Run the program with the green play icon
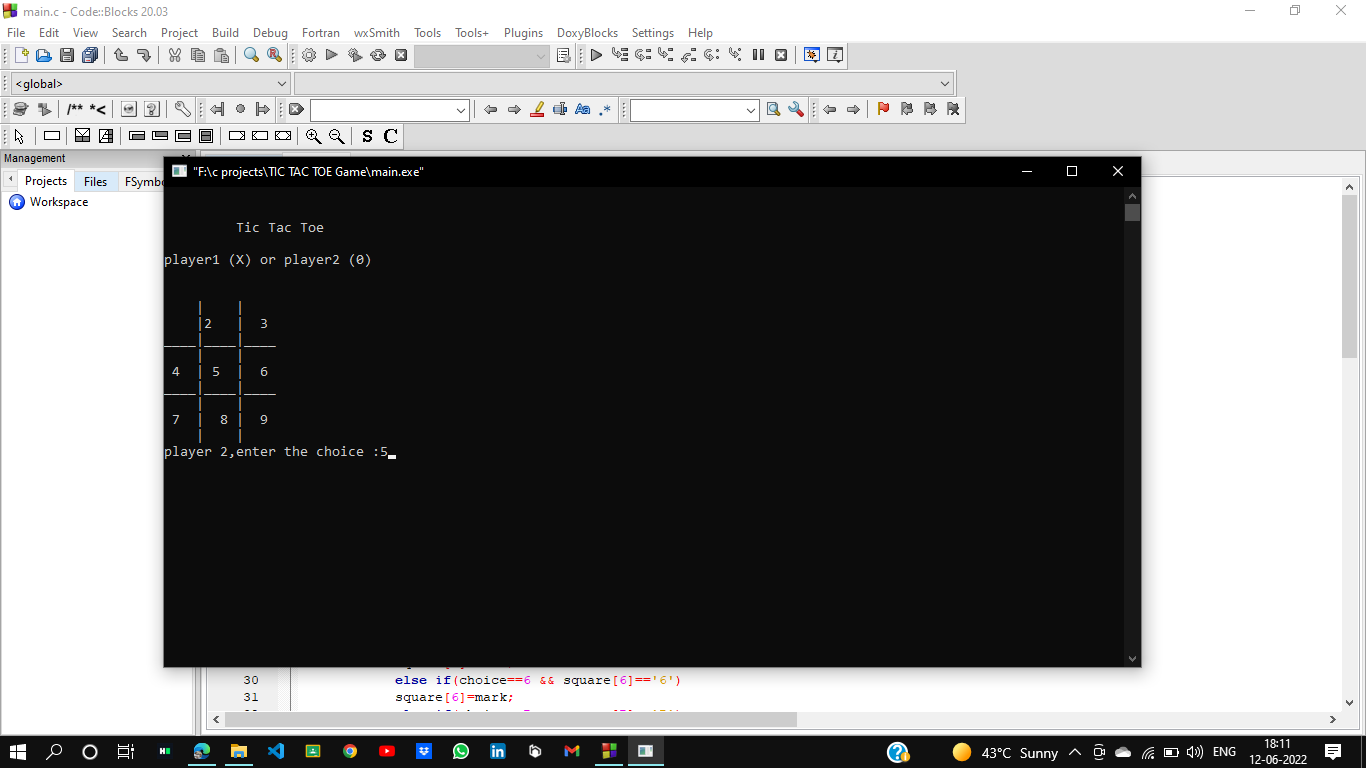Image resolution: width=1366 pixels, height=768 pixels. click(331, 55)
